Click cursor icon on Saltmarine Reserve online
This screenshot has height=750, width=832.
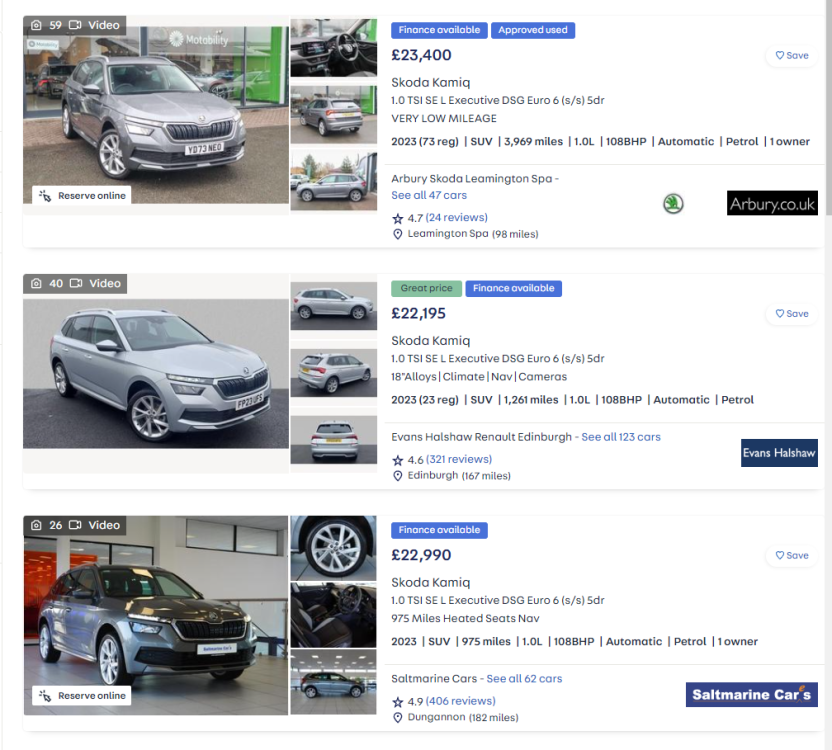[x=45, y=695]
